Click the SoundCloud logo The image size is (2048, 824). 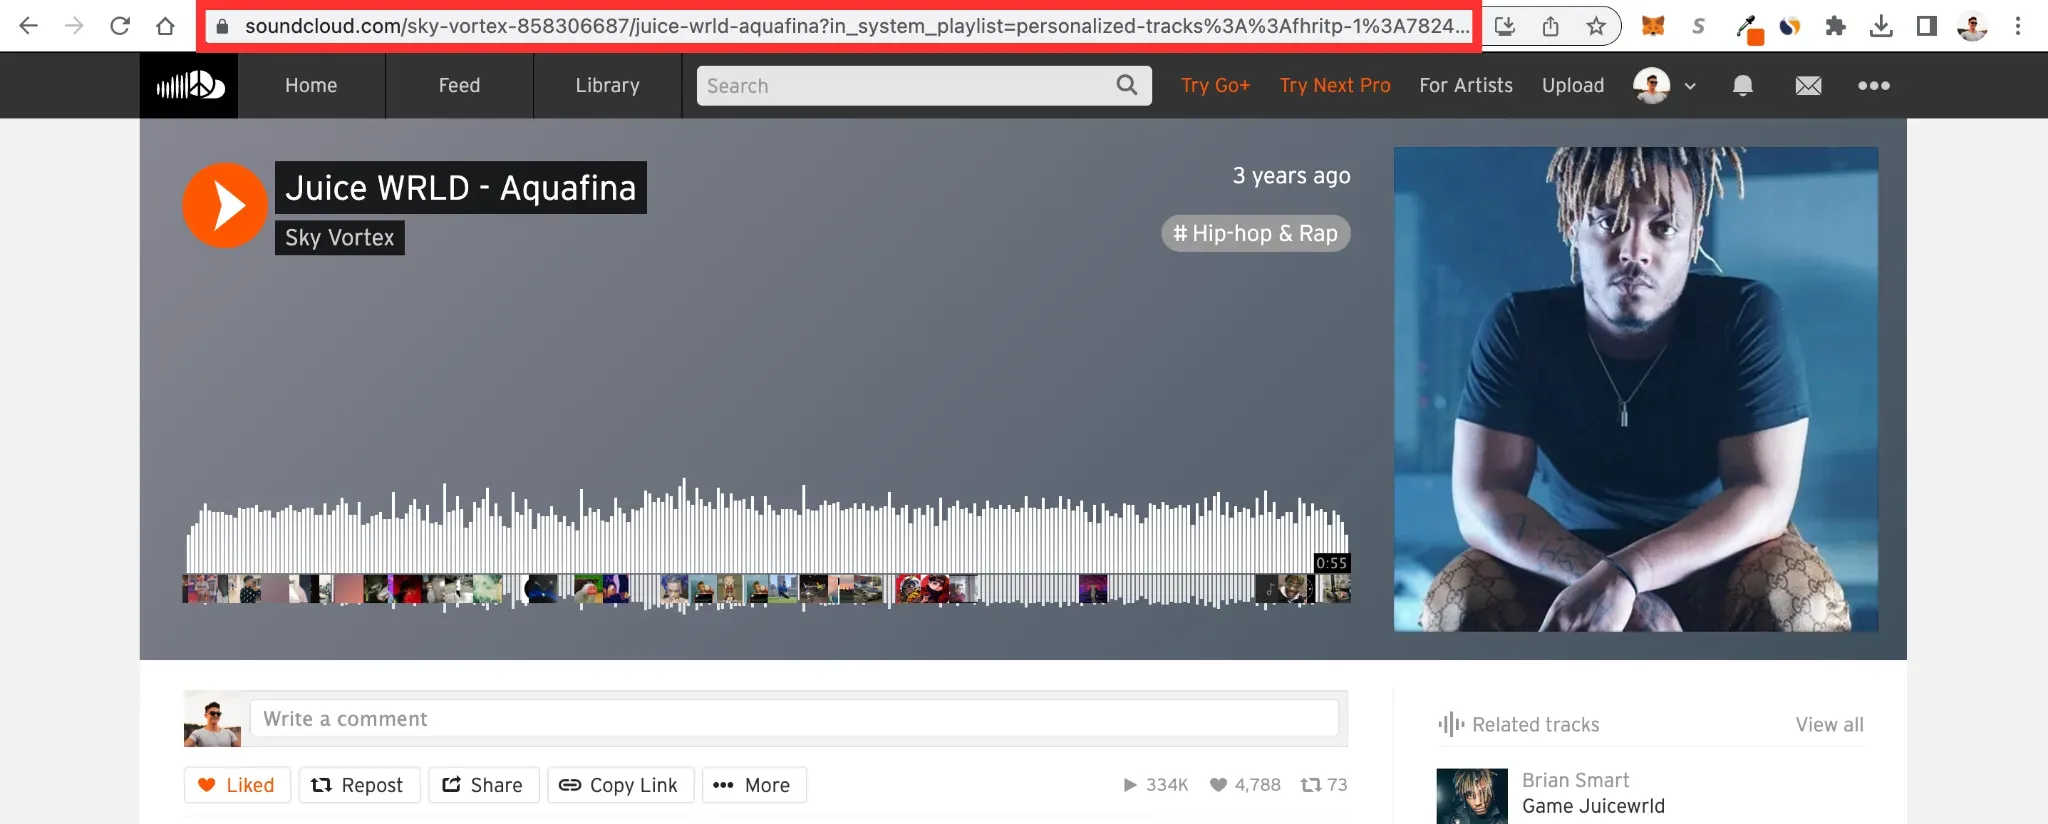[189, 85]
